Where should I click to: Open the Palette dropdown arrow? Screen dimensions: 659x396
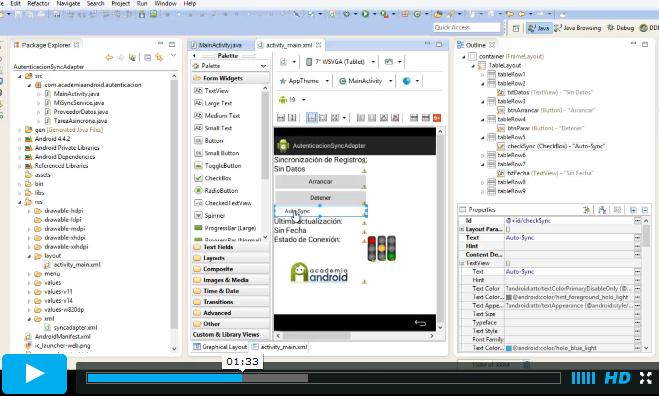[264, 66]
